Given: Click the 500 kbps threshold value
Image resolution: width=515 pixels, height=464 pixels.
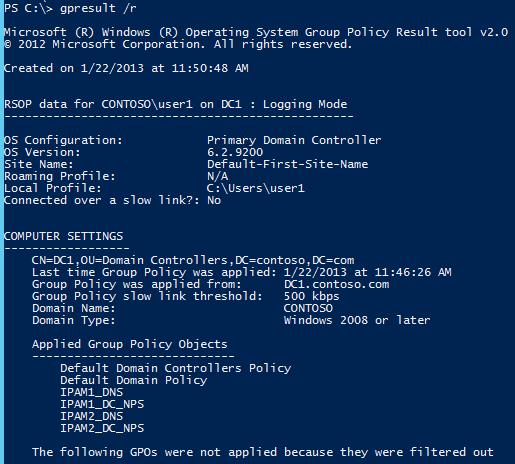Looking at the screenshot, I should tap(311, 296).
